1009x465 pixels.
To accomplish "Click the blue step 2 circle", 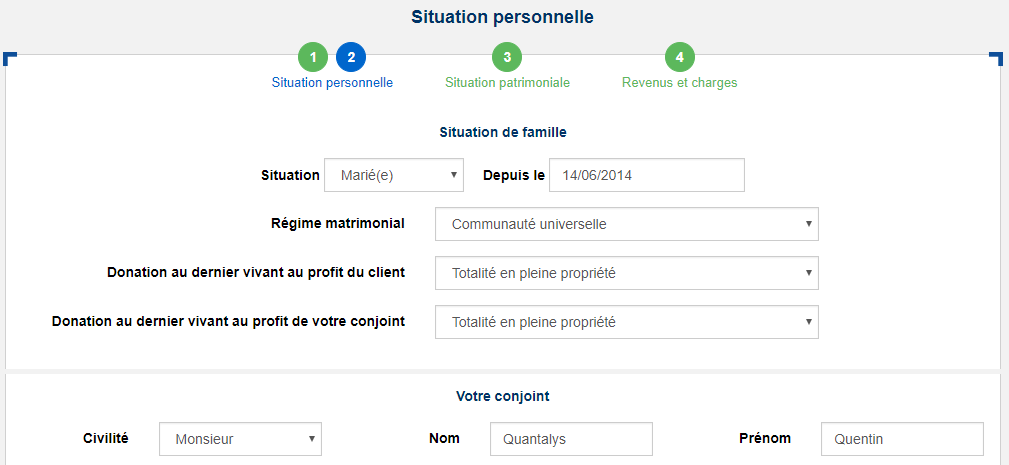I will [x=351, y=57].
